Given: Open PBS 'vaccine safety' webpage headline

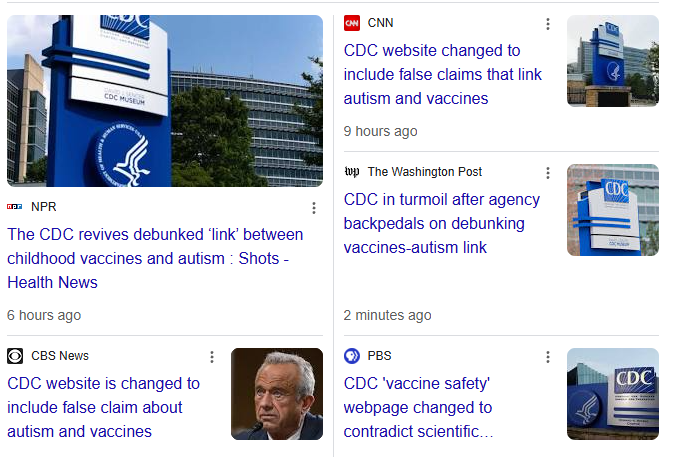Looking at the screenshot, I should tap(419, 407).
